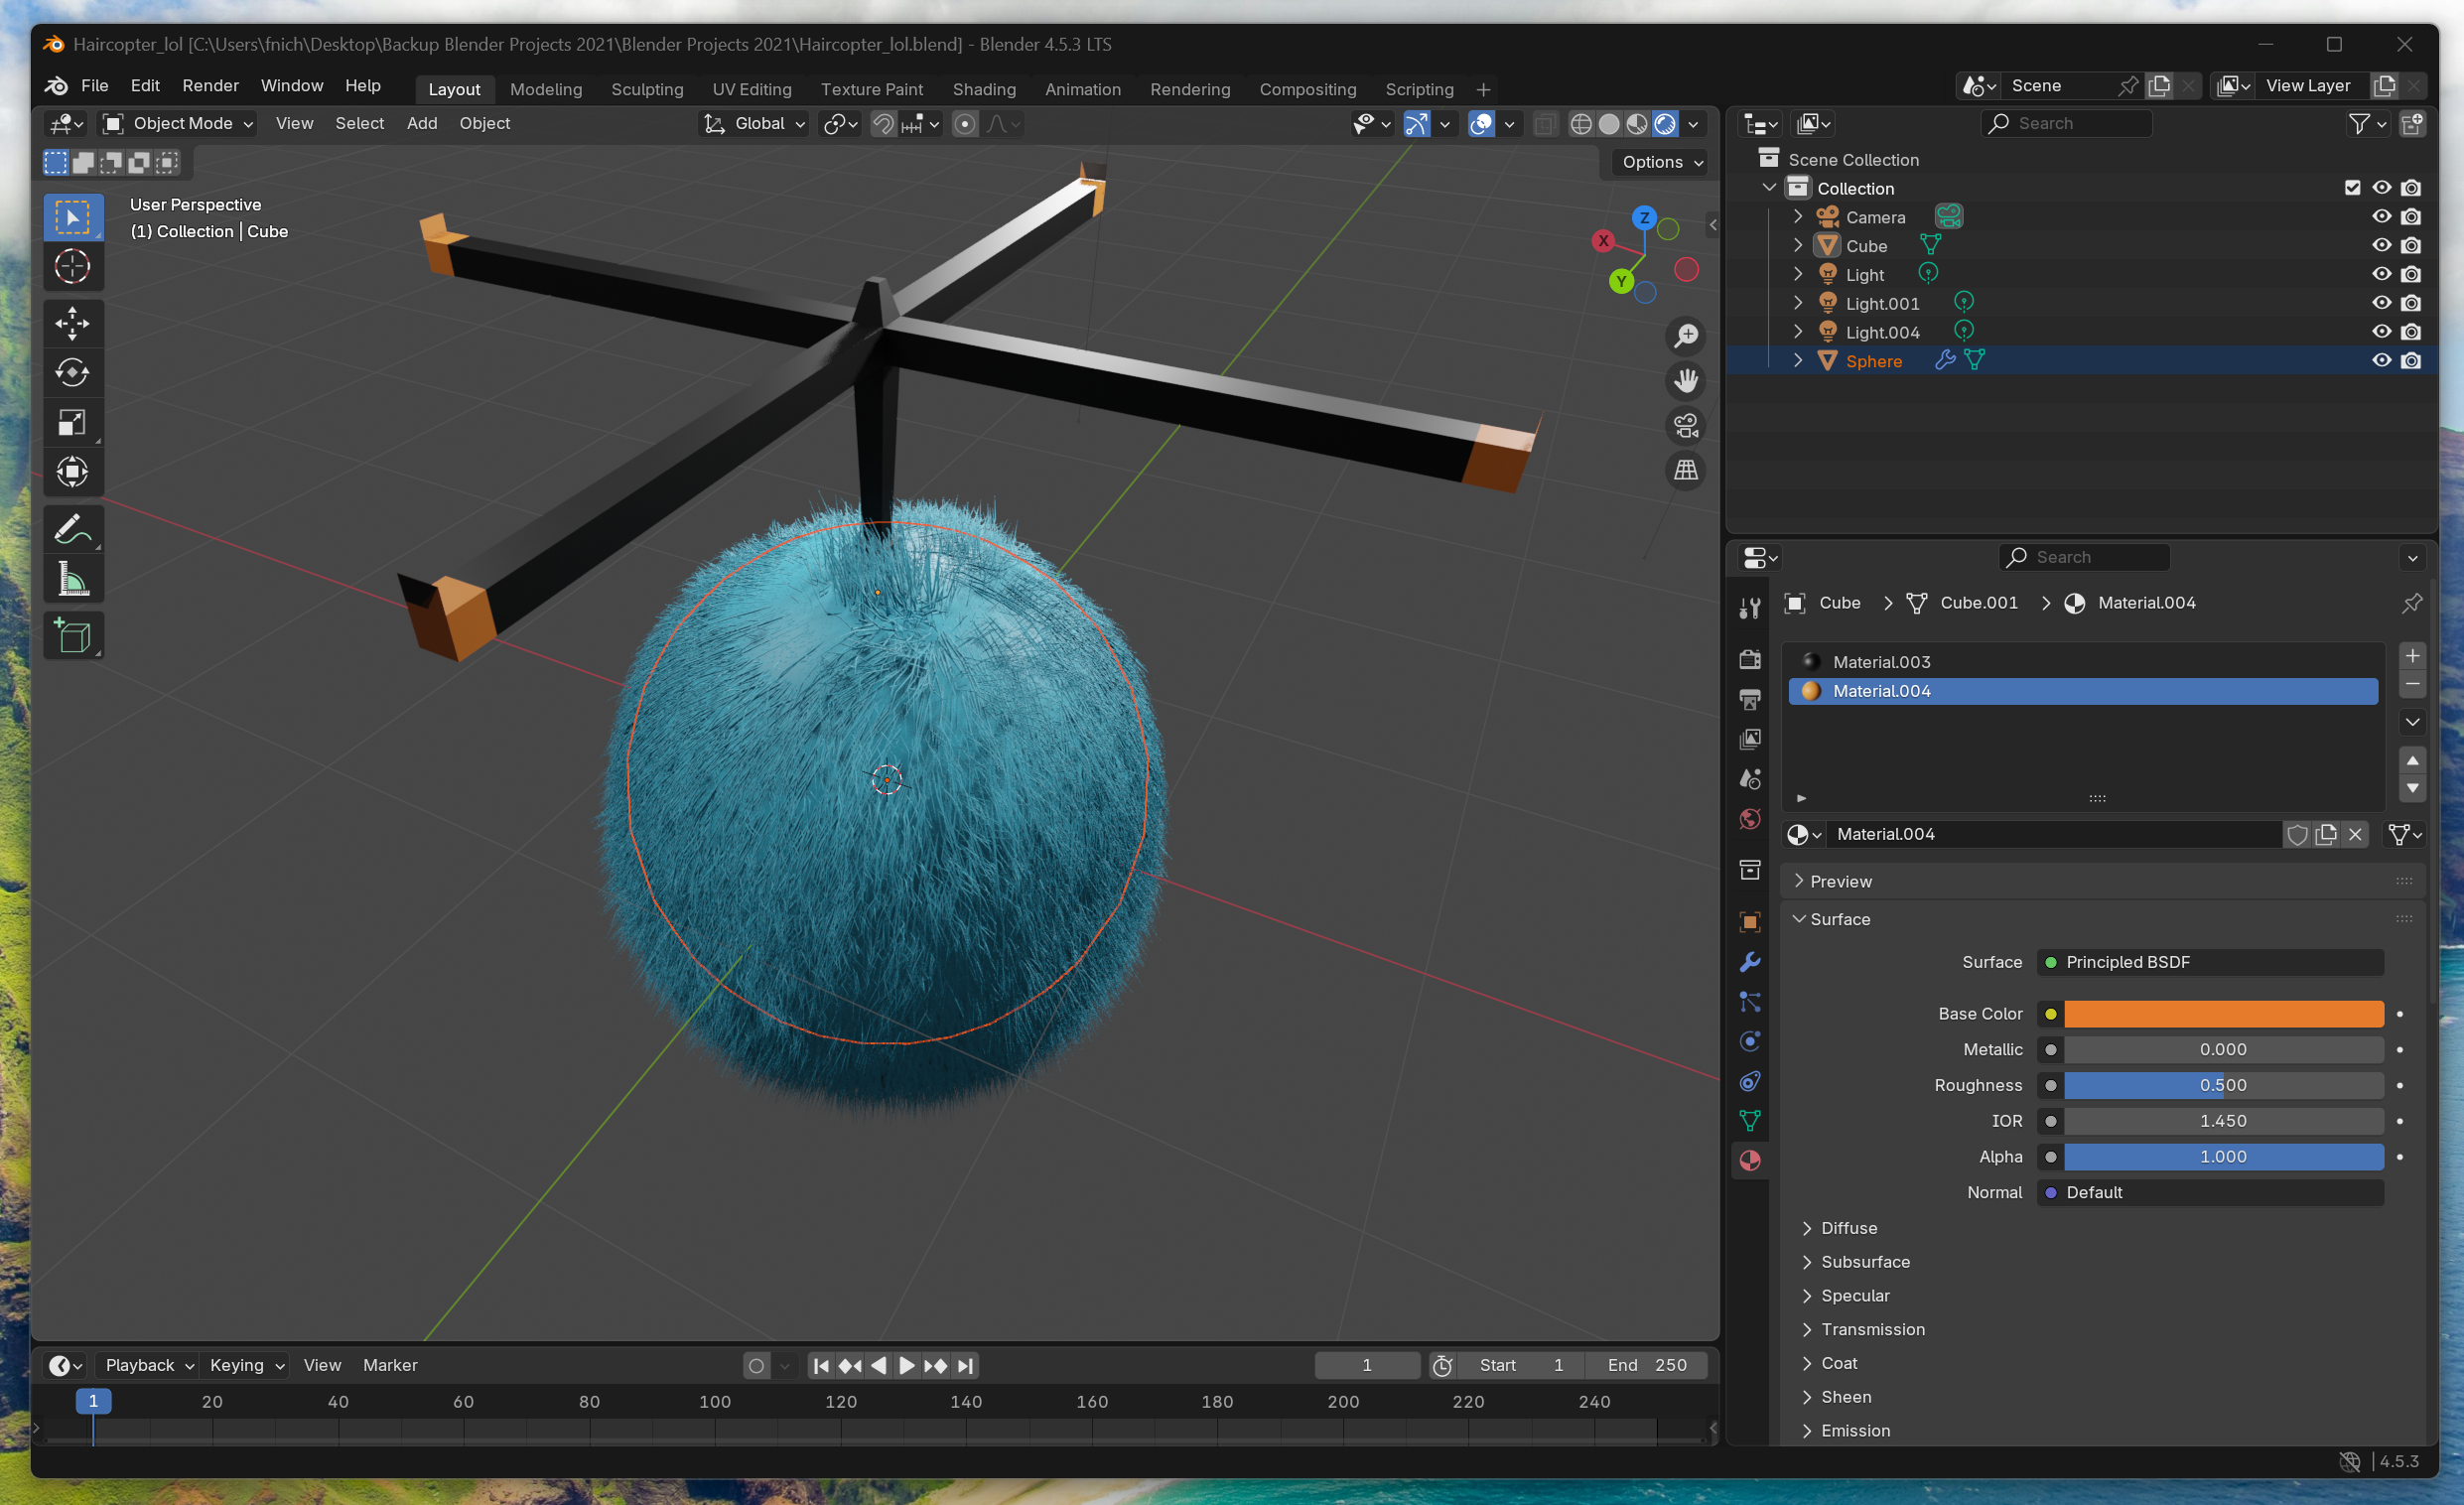Click the orange Base Color swatch
Screen dimensions: 2464x1505
coord(2223,1014)
